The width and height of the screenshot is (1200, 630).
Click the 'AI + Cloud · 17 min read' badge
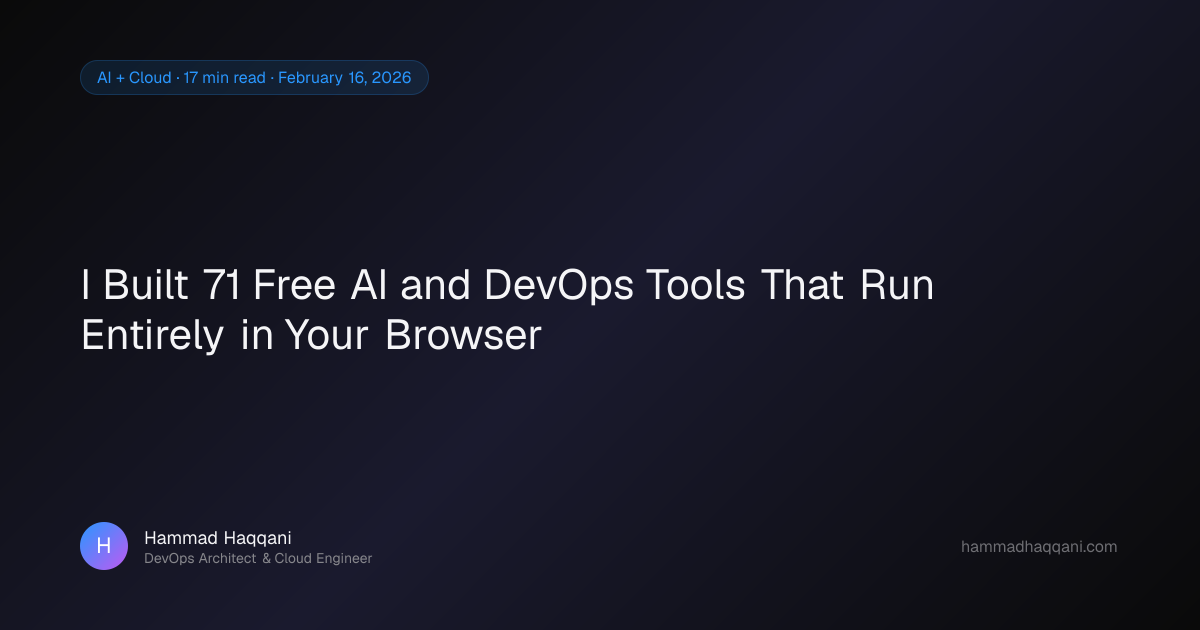coord(254,78)
